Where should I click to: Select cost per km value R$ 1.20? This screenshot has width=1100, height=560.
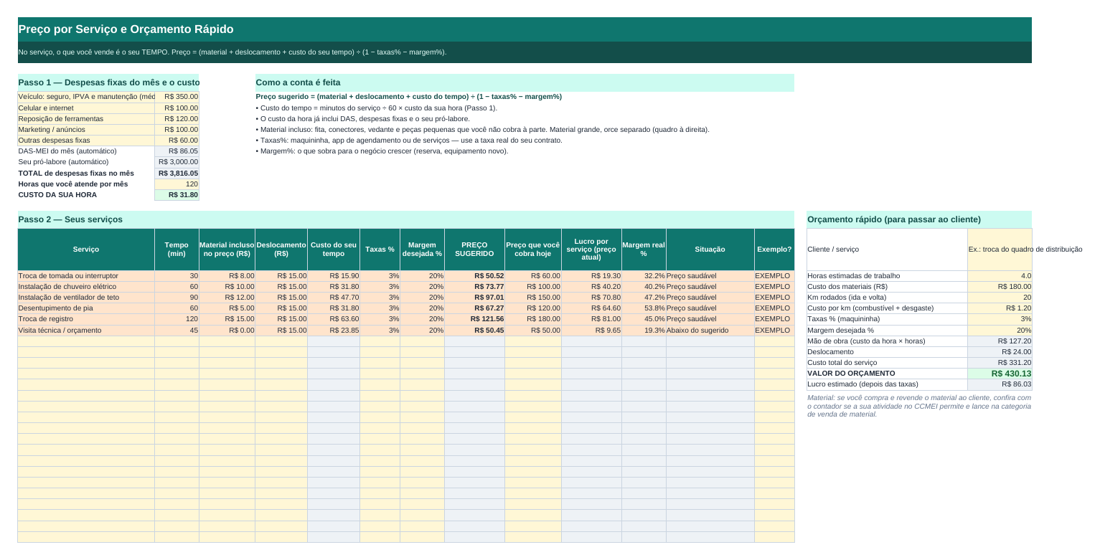1000,308
